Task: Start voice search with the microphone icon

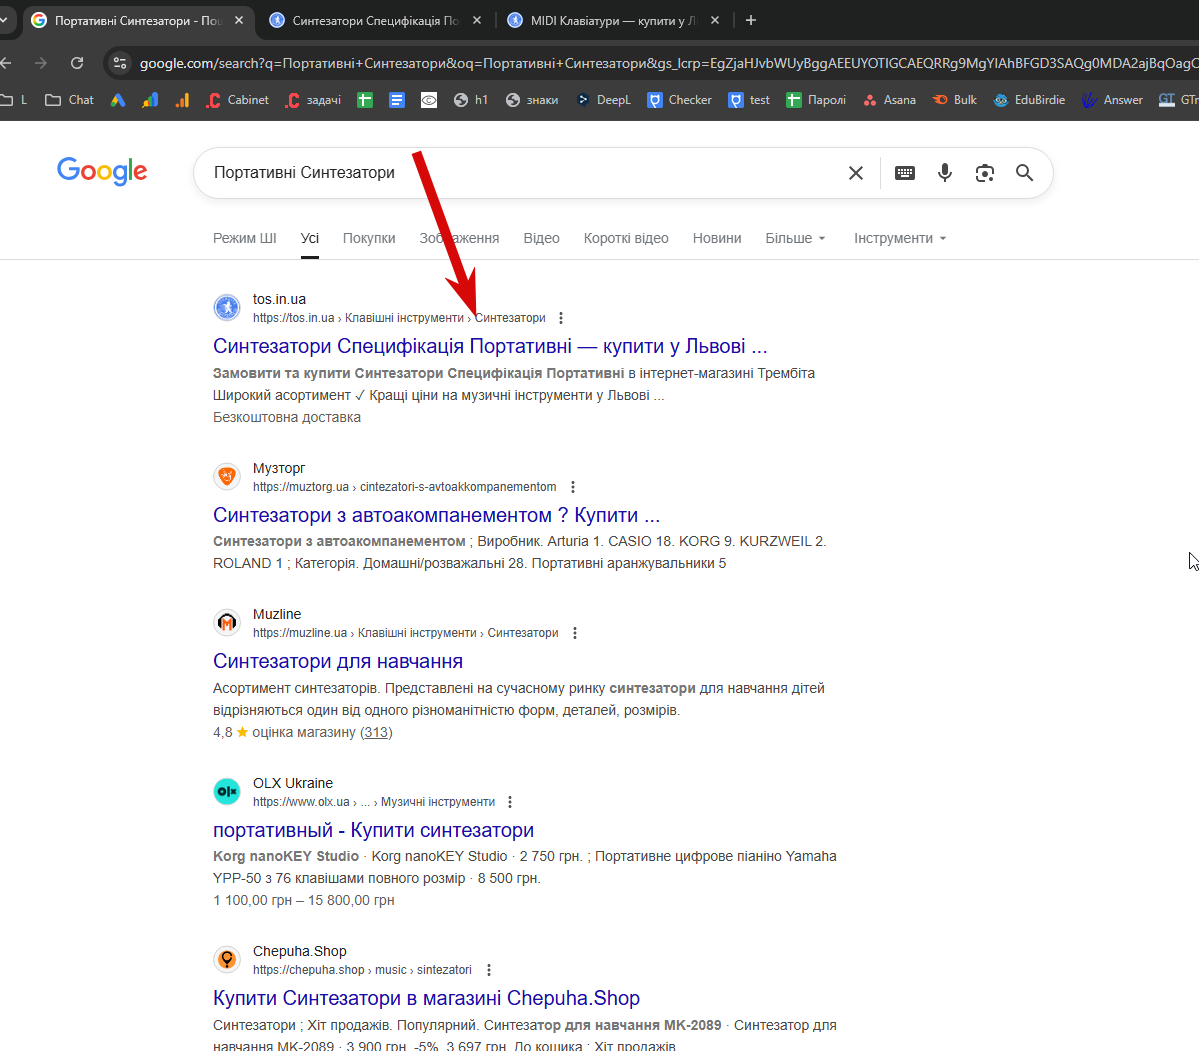Action: pos(944,173)
